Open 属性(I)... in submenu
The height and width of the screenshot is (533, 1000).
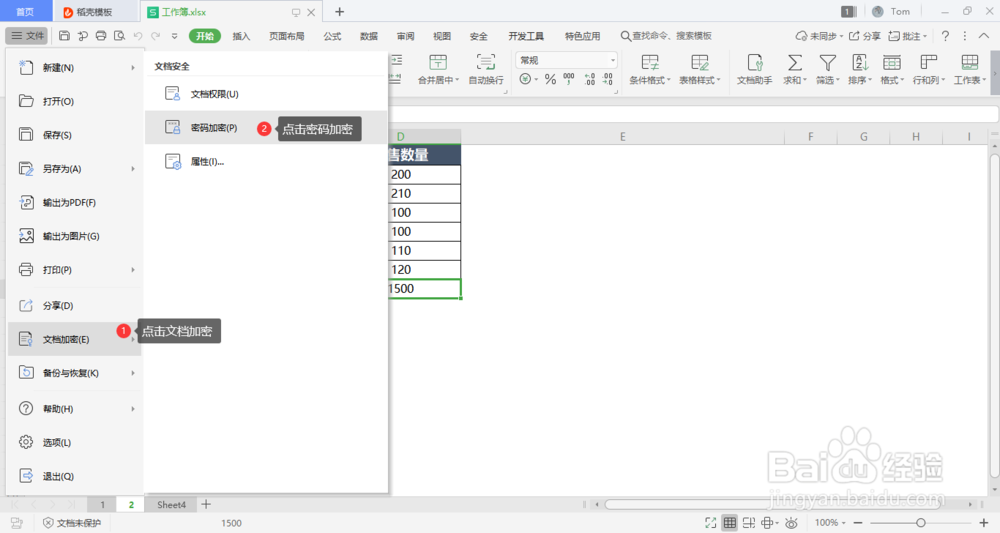[266, 162]
